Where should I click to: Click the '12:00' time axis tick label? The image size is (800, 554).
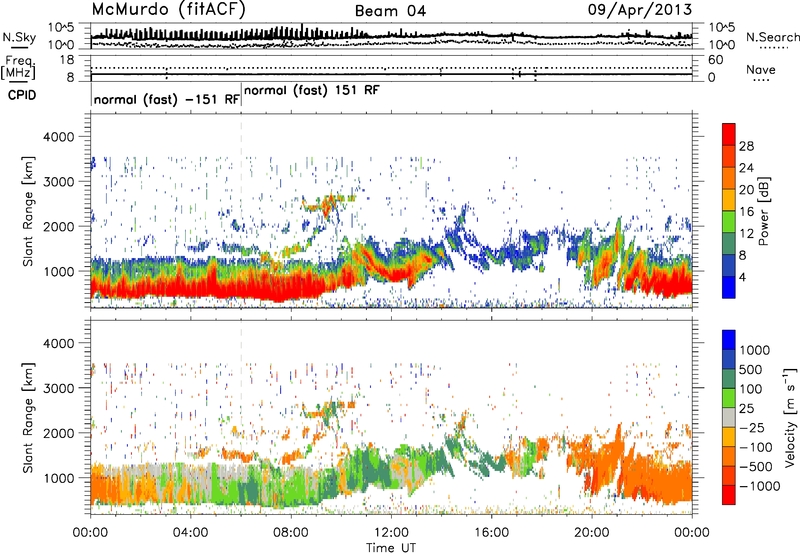(x=391, y=533)
